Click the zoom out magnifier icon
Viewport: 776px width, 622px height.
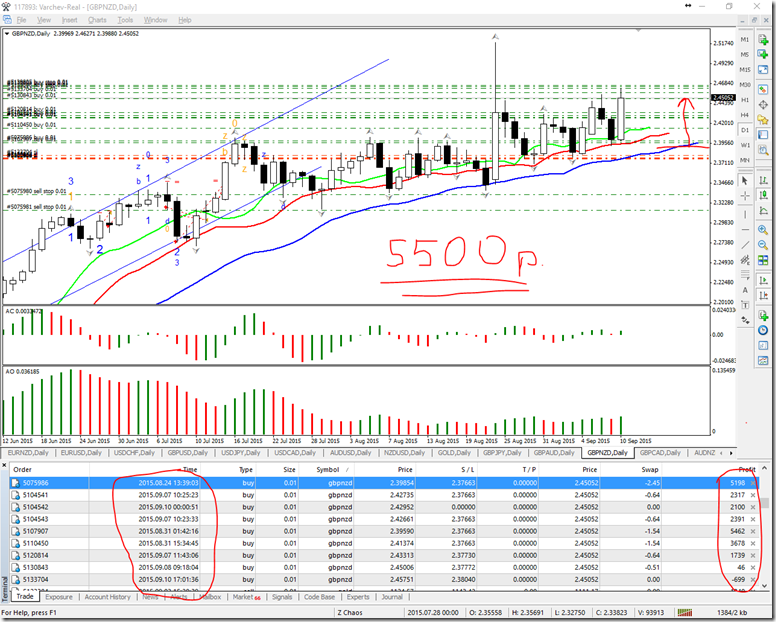763,245
